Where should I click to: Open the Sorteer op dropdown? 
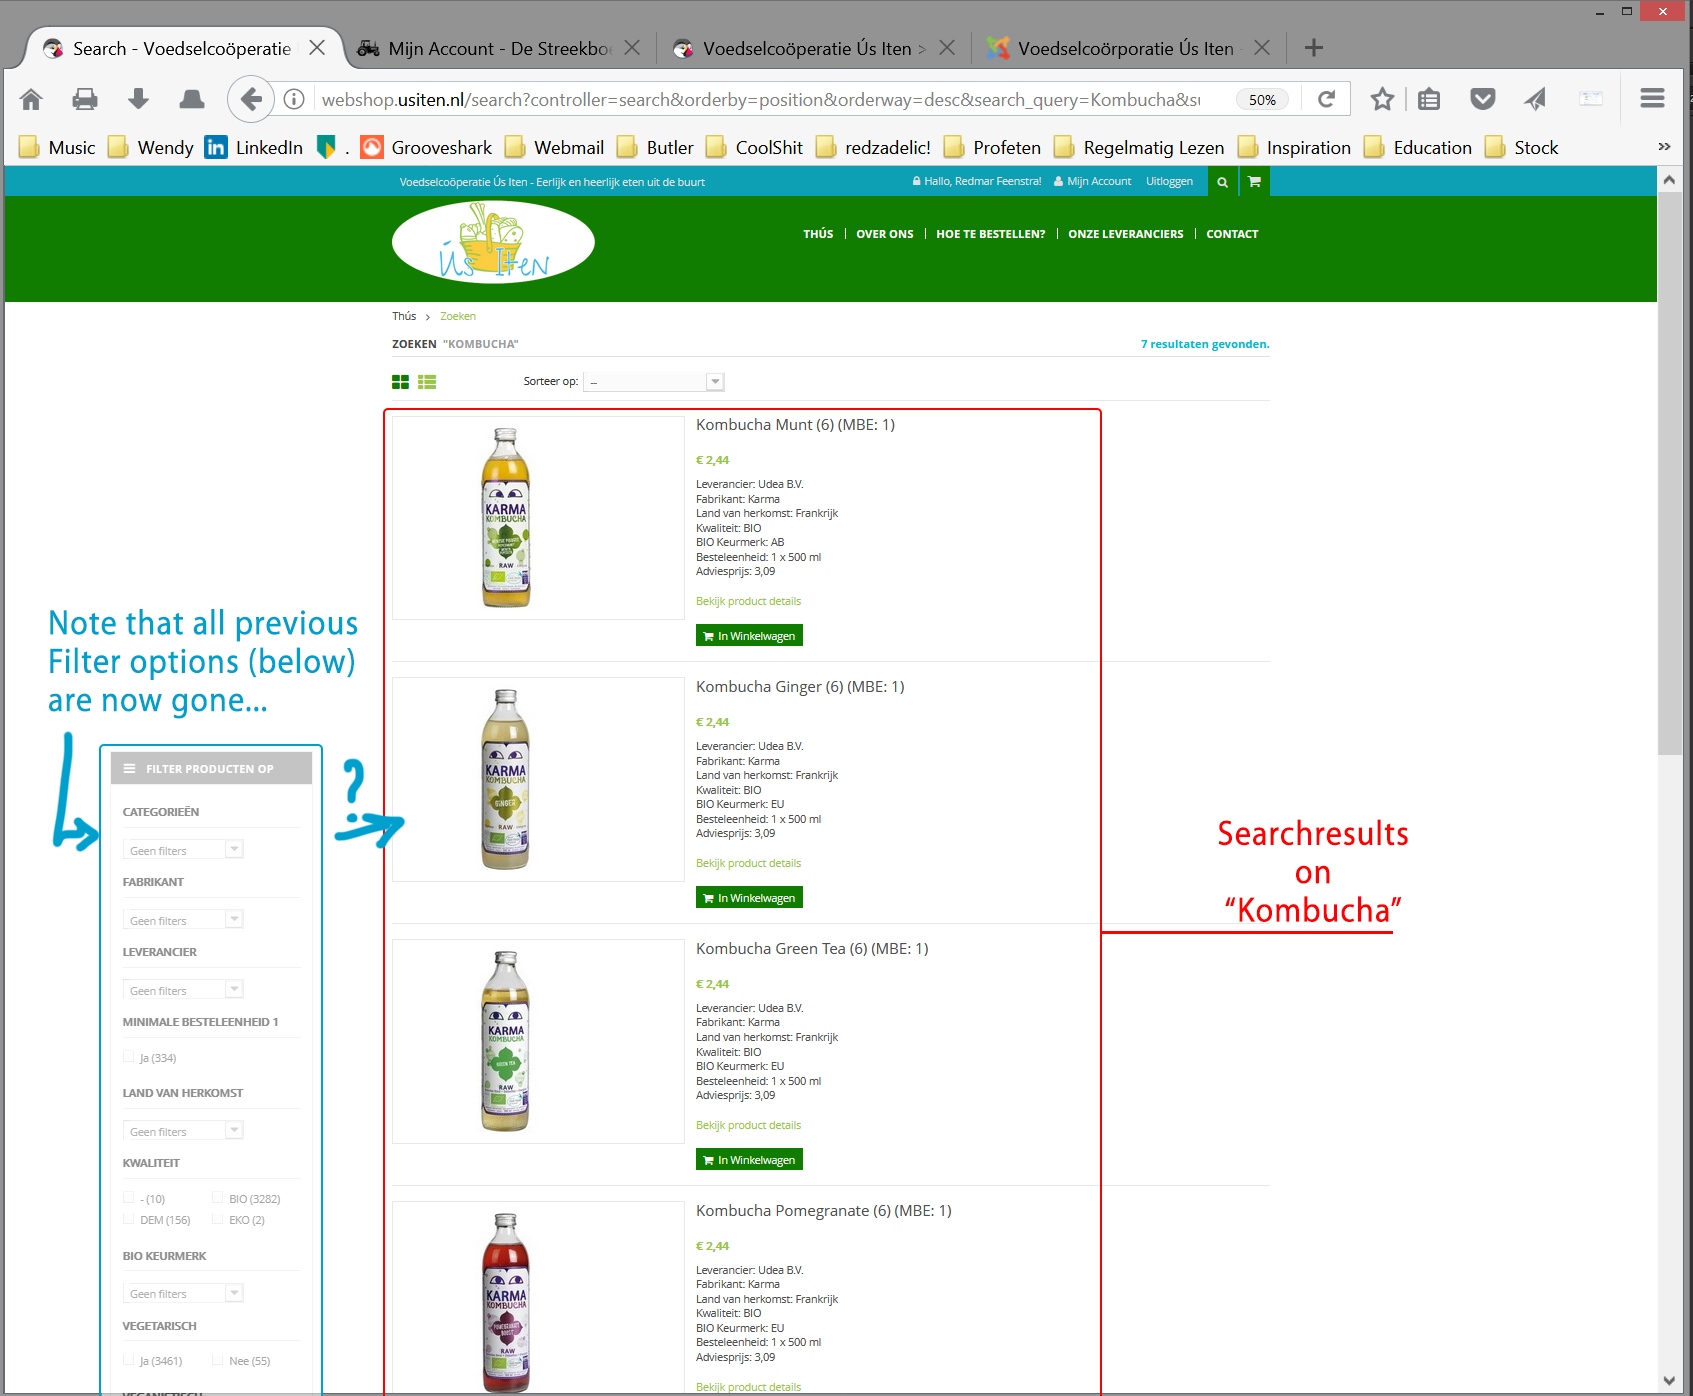pyautogui.click(x=653, y=382)
